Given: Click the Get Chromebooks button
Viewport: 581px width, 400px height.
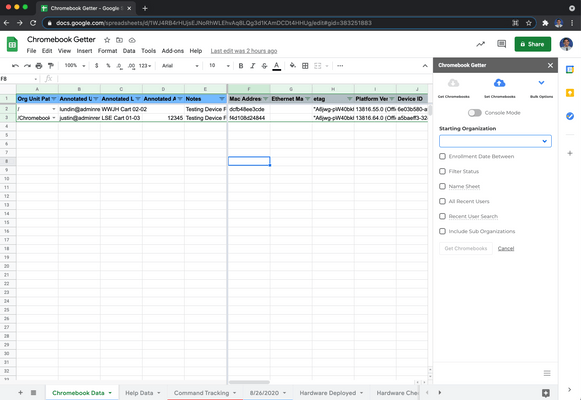Looking at the screenshot, I should (x=466, y=248).
